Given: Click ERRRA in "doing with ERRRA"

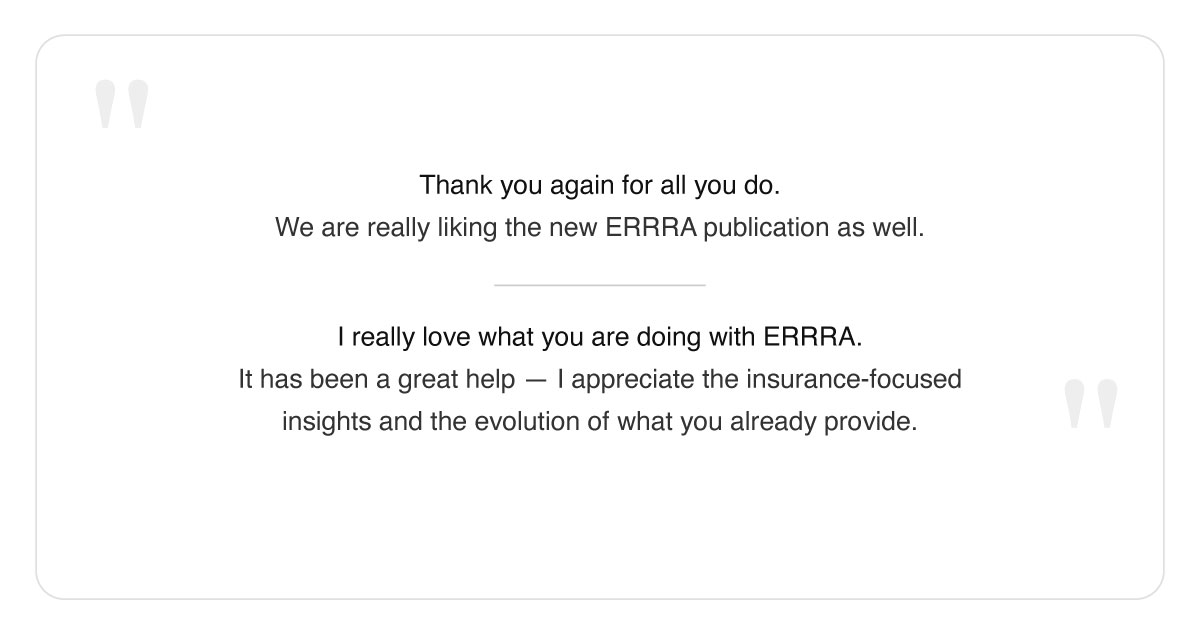Looking at the screenshot, I should pos(810,337).
